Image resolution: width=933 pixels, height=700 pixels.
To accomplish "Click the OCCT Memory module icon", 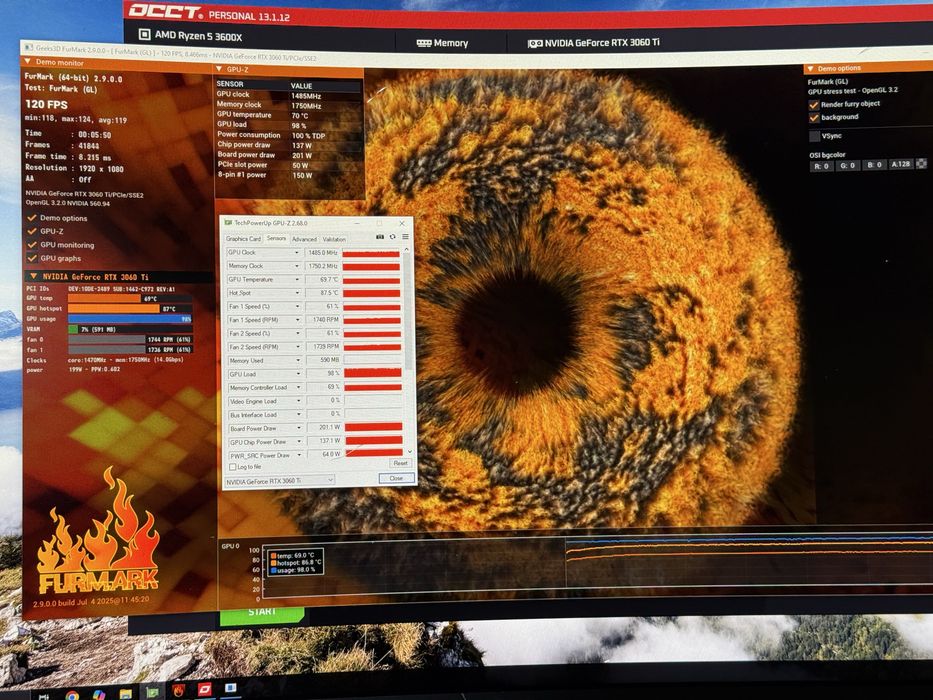I will [x=424, y=43].
